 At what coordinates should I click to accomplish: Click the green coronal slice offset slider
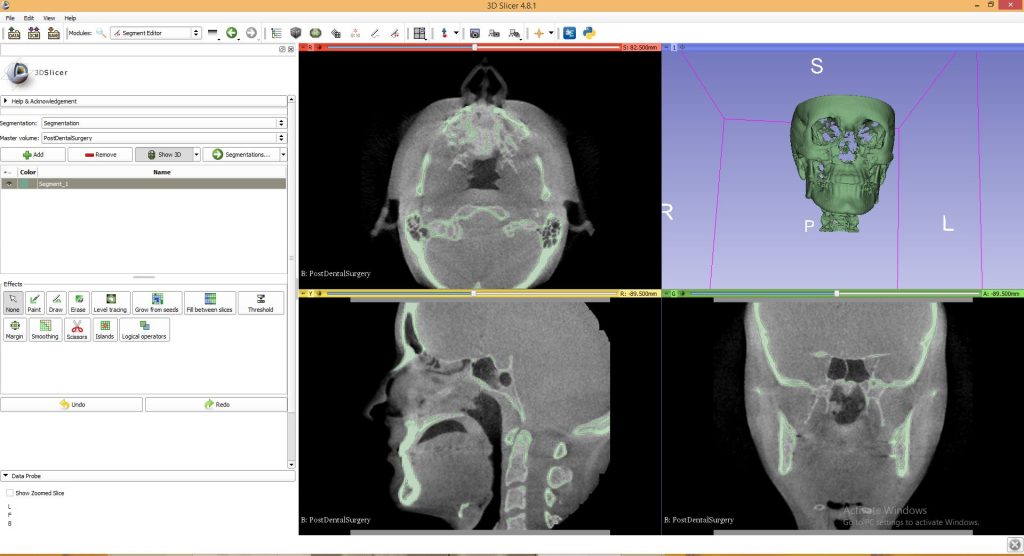pos(835,293)
